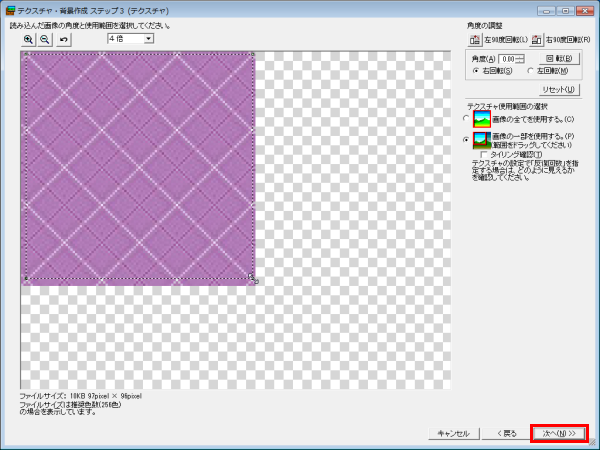600x450 pixels.
Task: Click the undo arrow icon
Action: pyautogui.click(x=65, y=39)
